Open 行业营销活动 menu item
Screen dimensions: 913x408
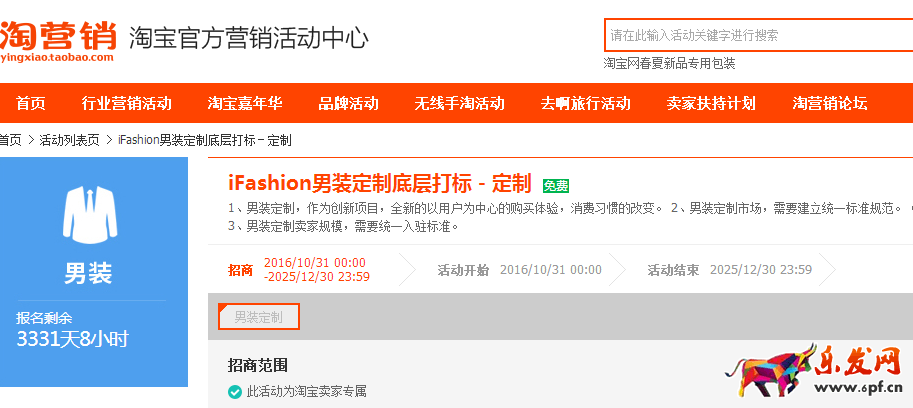pos(126,104)
